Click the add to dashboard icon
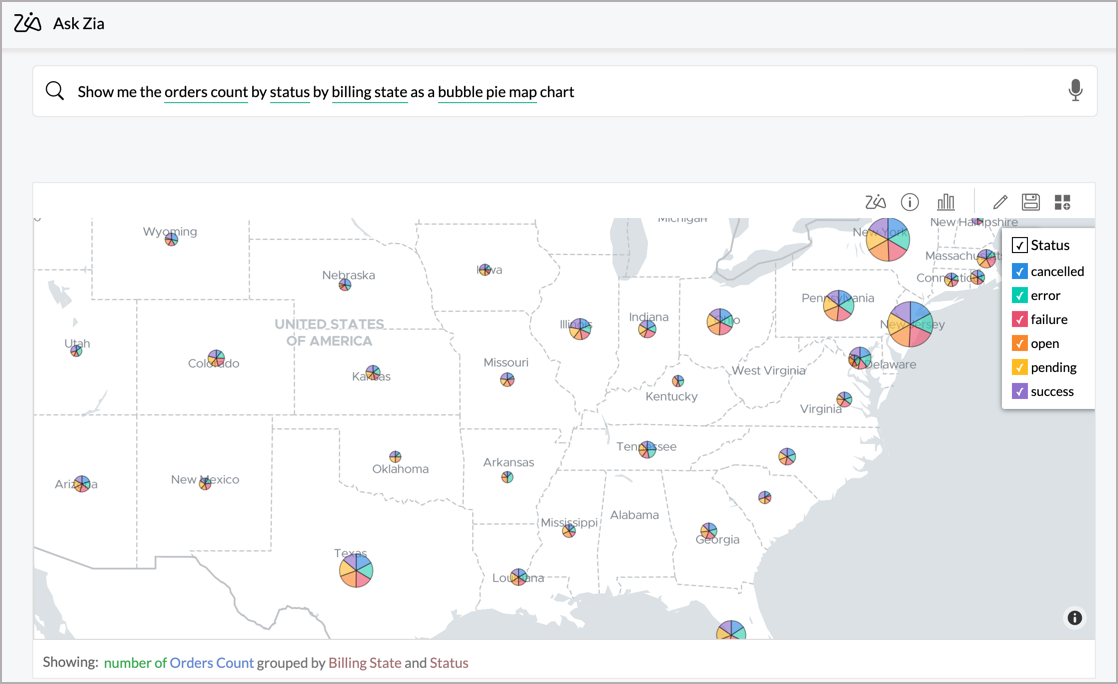Viewport: 1118px width, 684px height. pos(1062,202)
